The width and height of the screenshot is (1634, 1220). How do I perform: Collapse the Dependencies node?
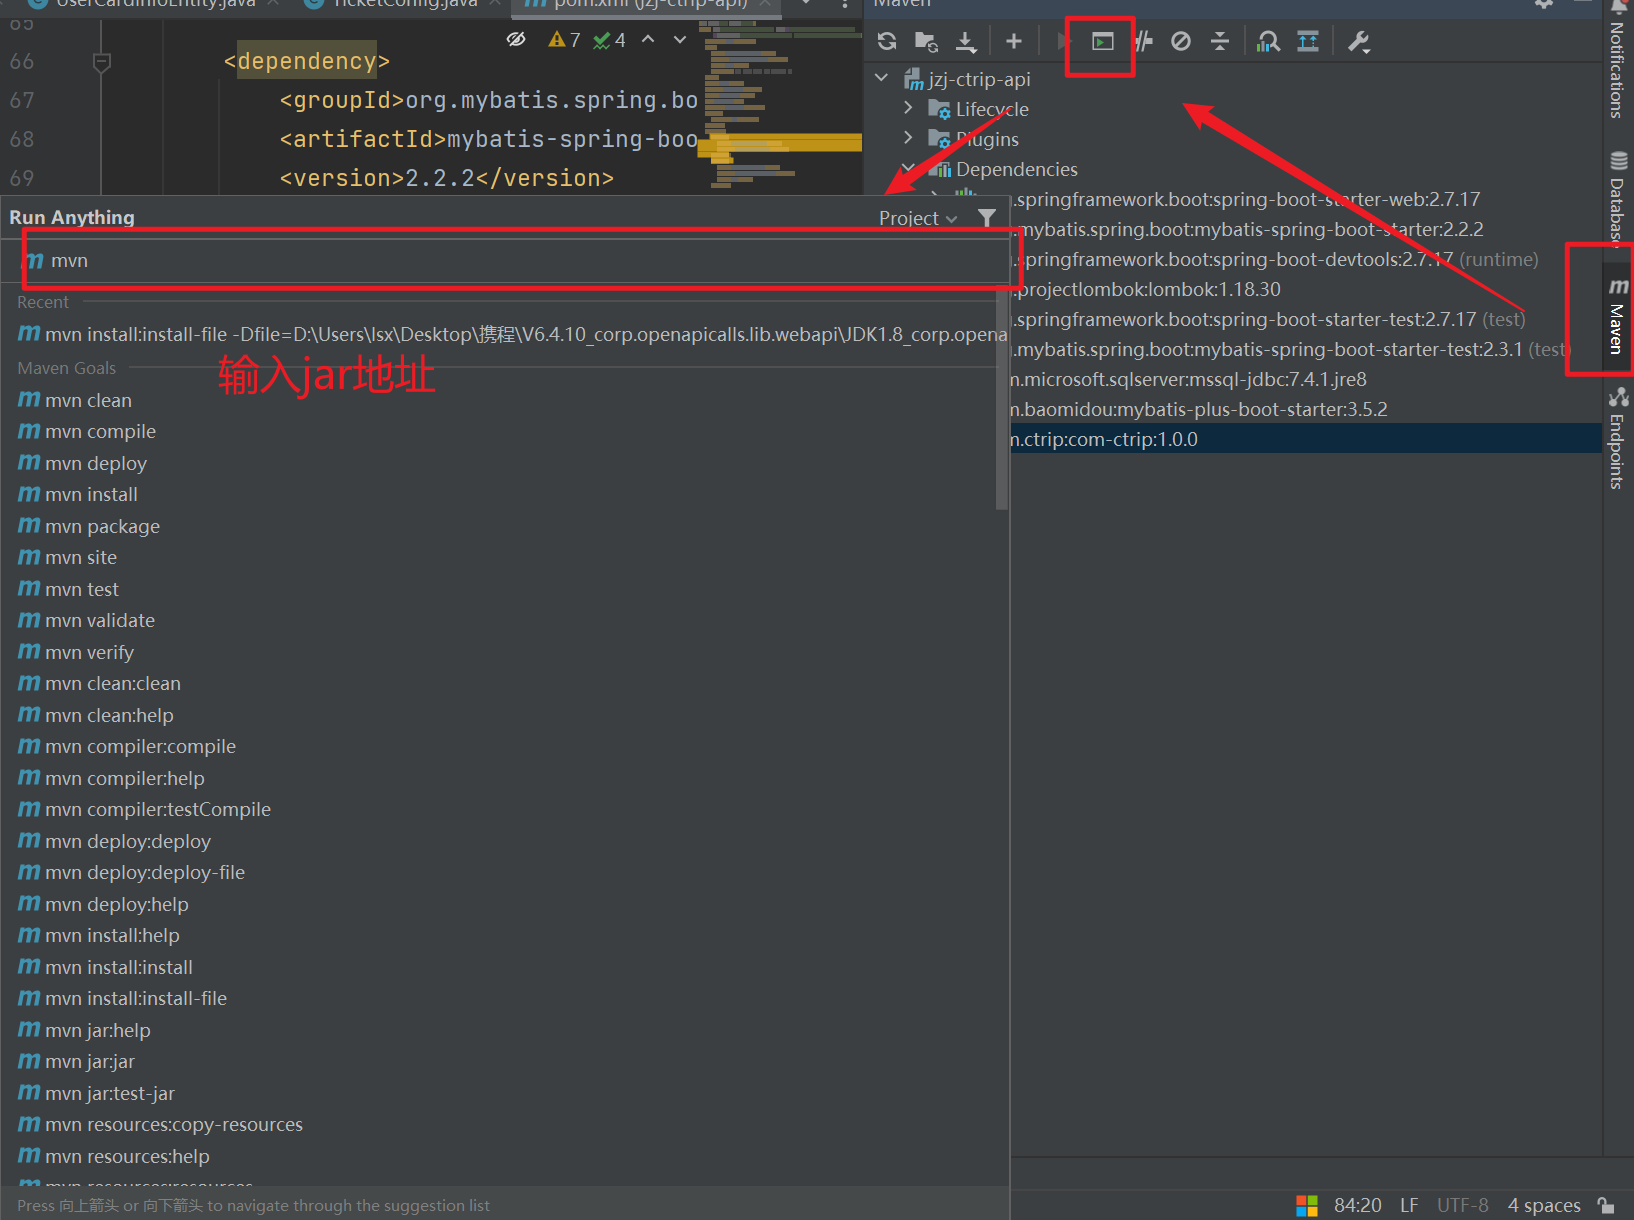(908, 168)
